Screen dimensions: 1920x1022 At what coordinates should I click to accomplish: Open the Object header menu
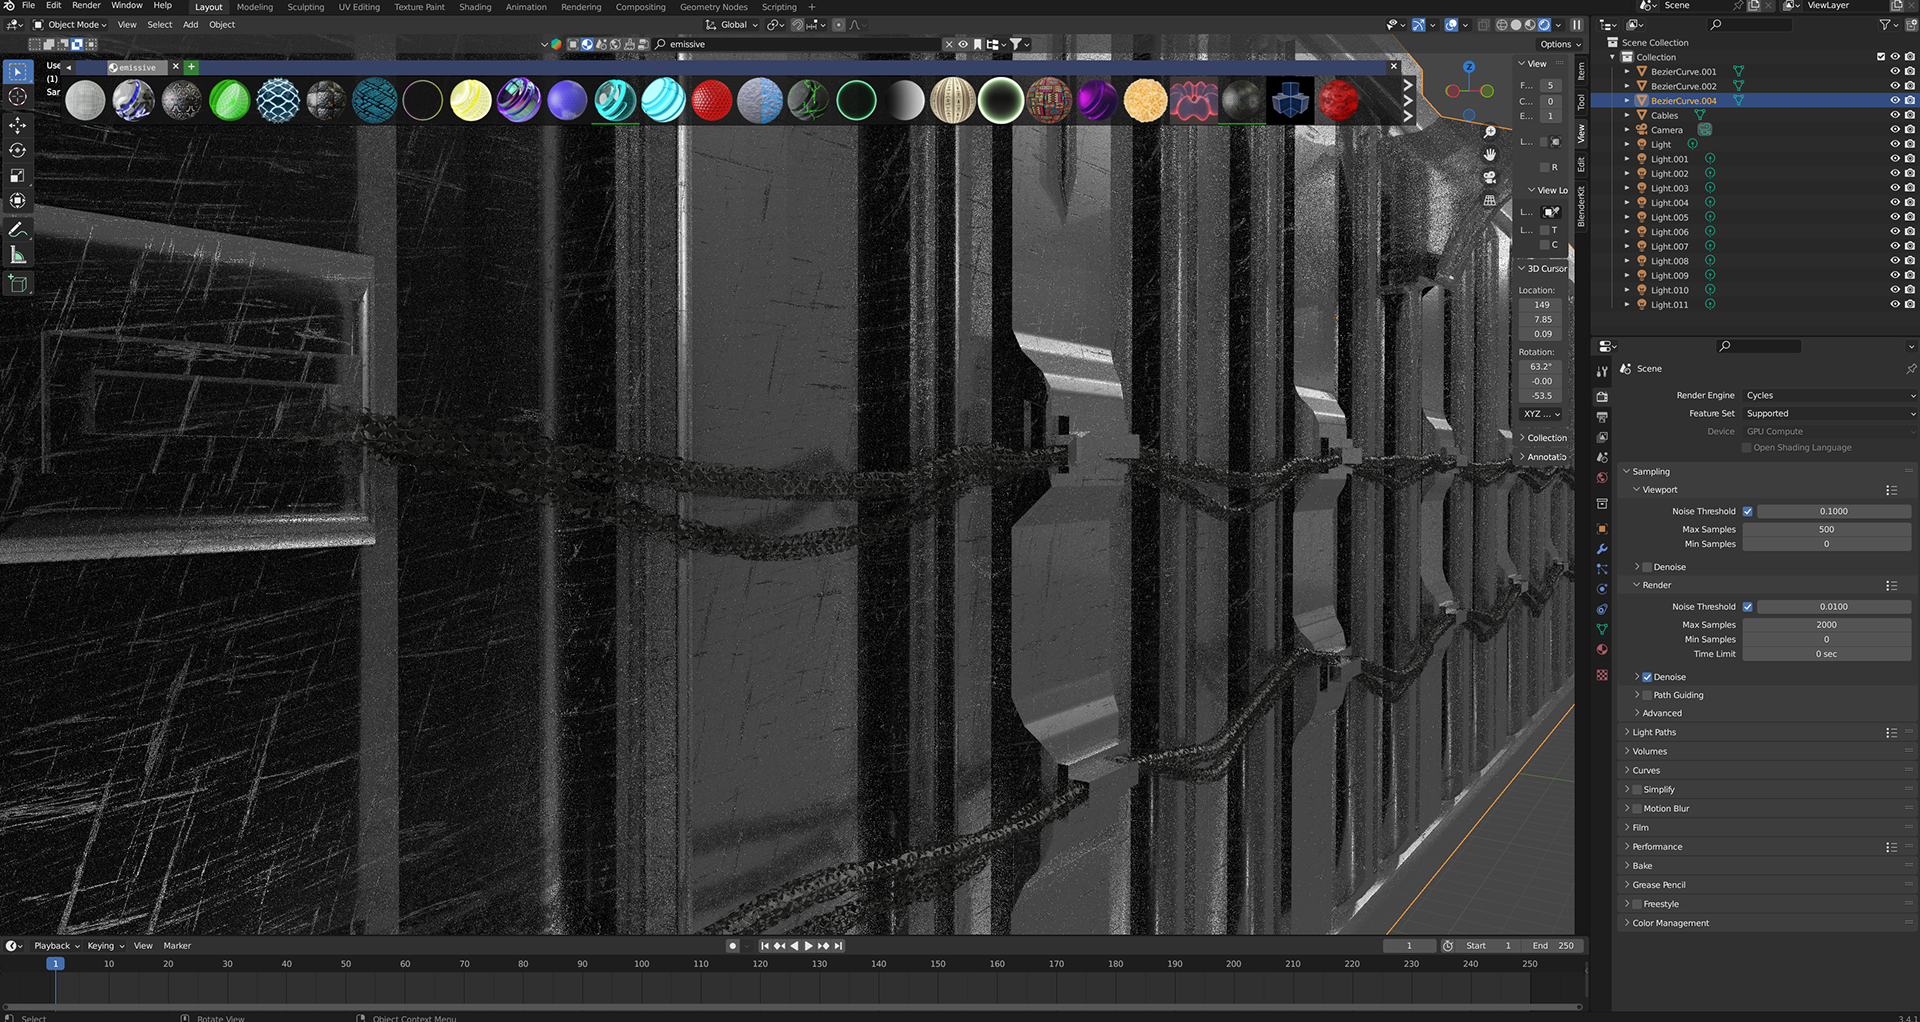[x=222, y=25]
